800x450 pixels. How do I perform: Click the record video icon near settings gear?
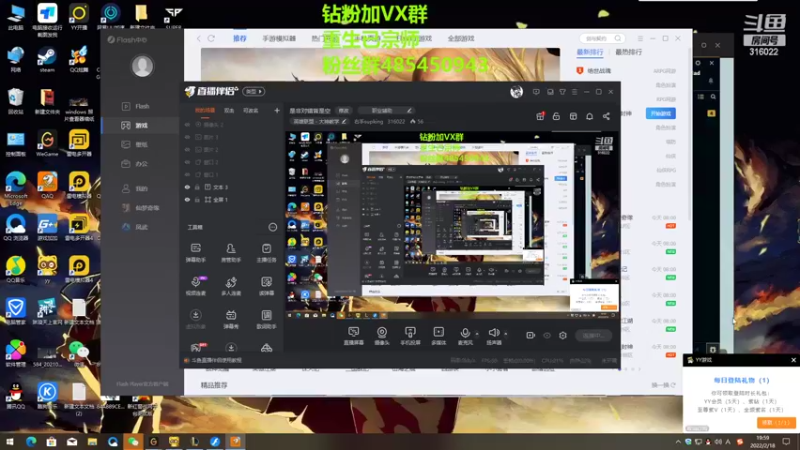tap(531, 335)
